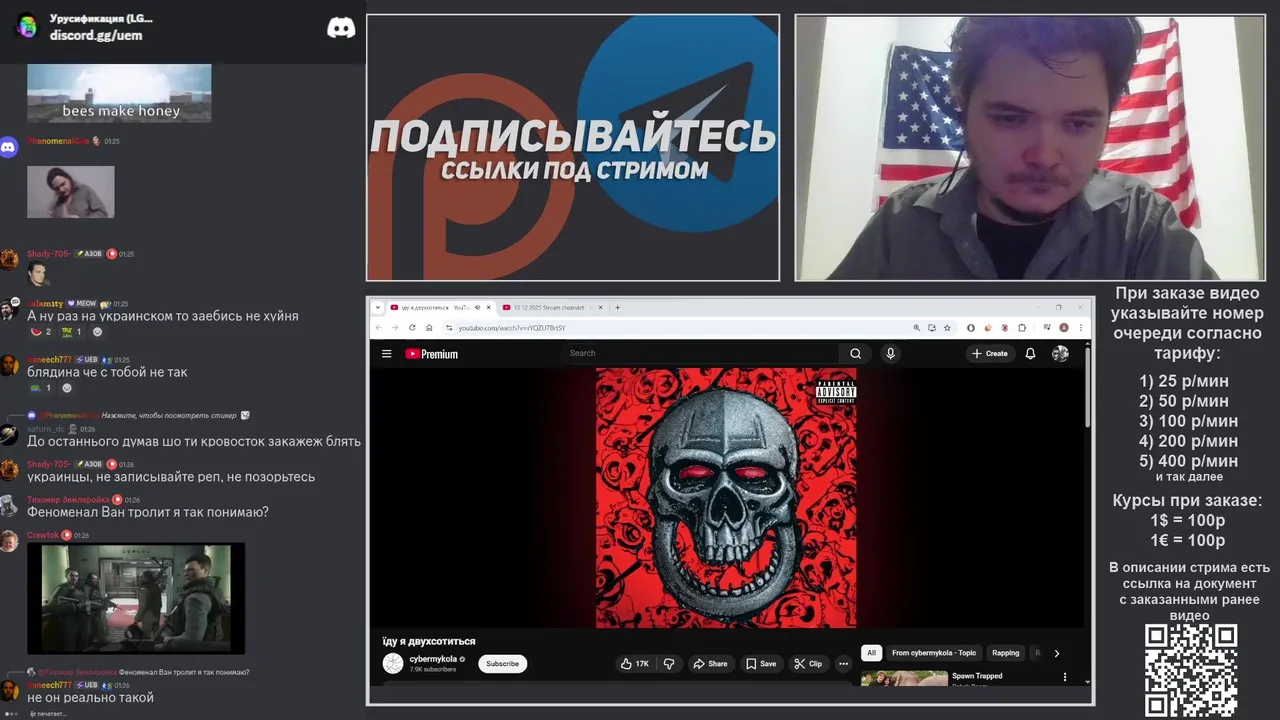The width and height of the screenshot is (1280, 720).
Task: Click the username Crewtok in chat
Action: pos(43,535)
